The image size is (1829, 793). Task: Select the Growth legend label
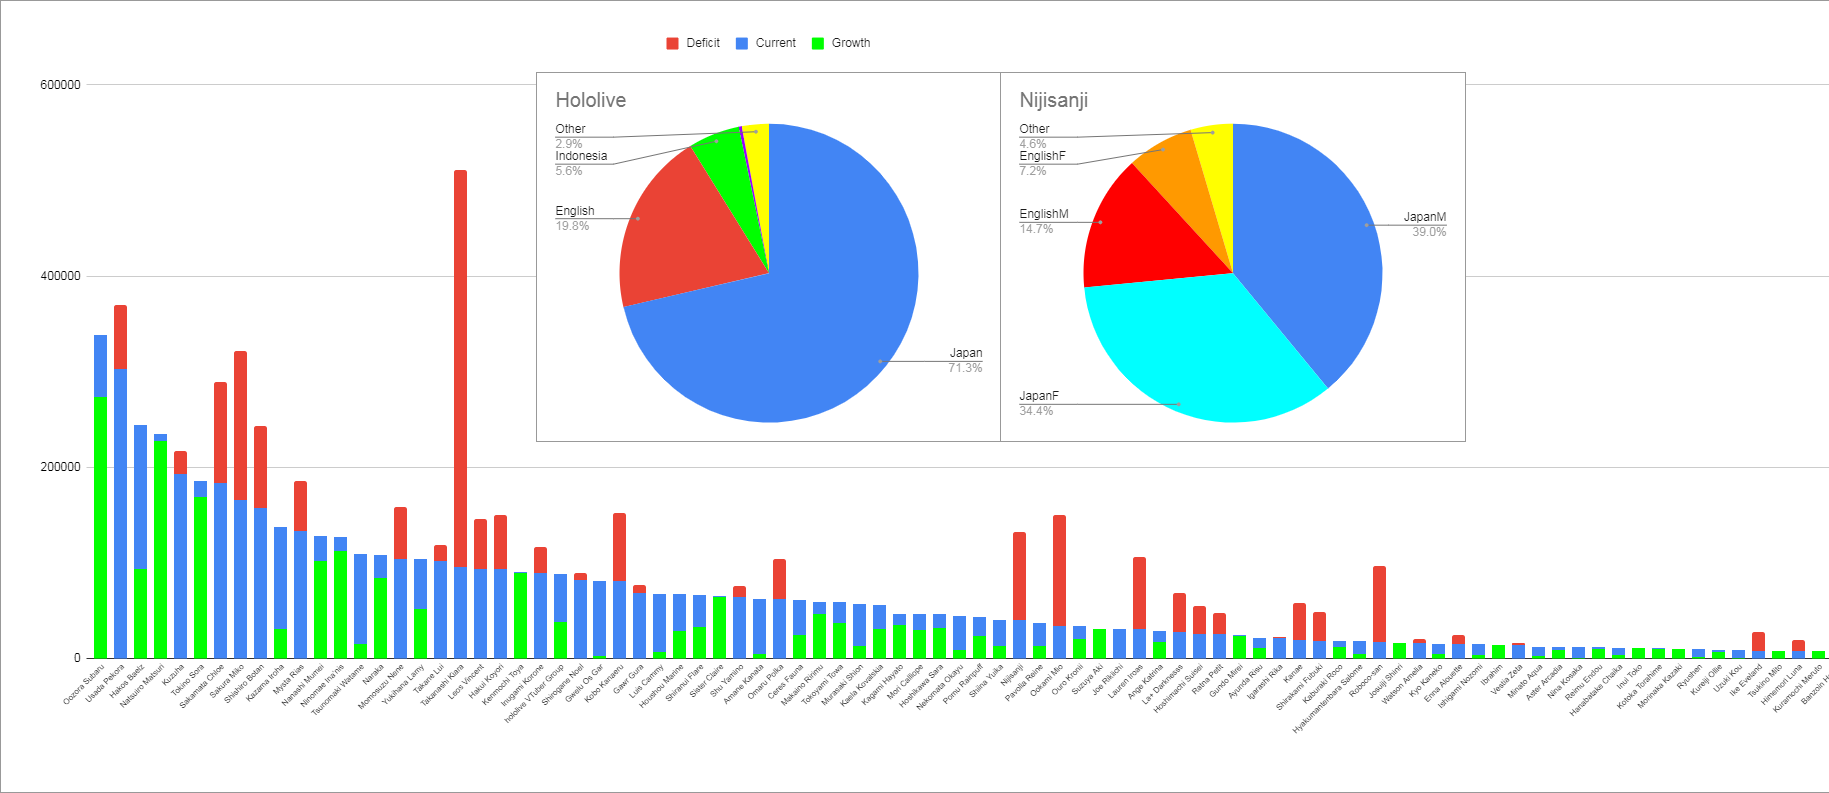pyautogui.click(x=851, y=43)
